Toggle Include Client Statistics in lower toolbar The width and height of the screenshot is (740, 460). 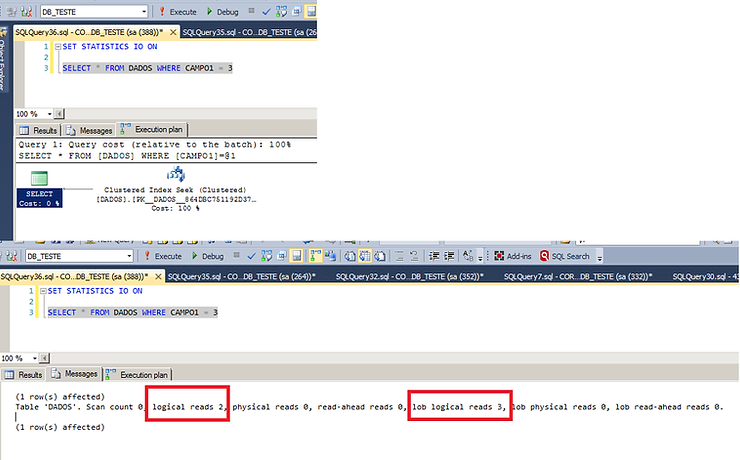pos(330,256)
